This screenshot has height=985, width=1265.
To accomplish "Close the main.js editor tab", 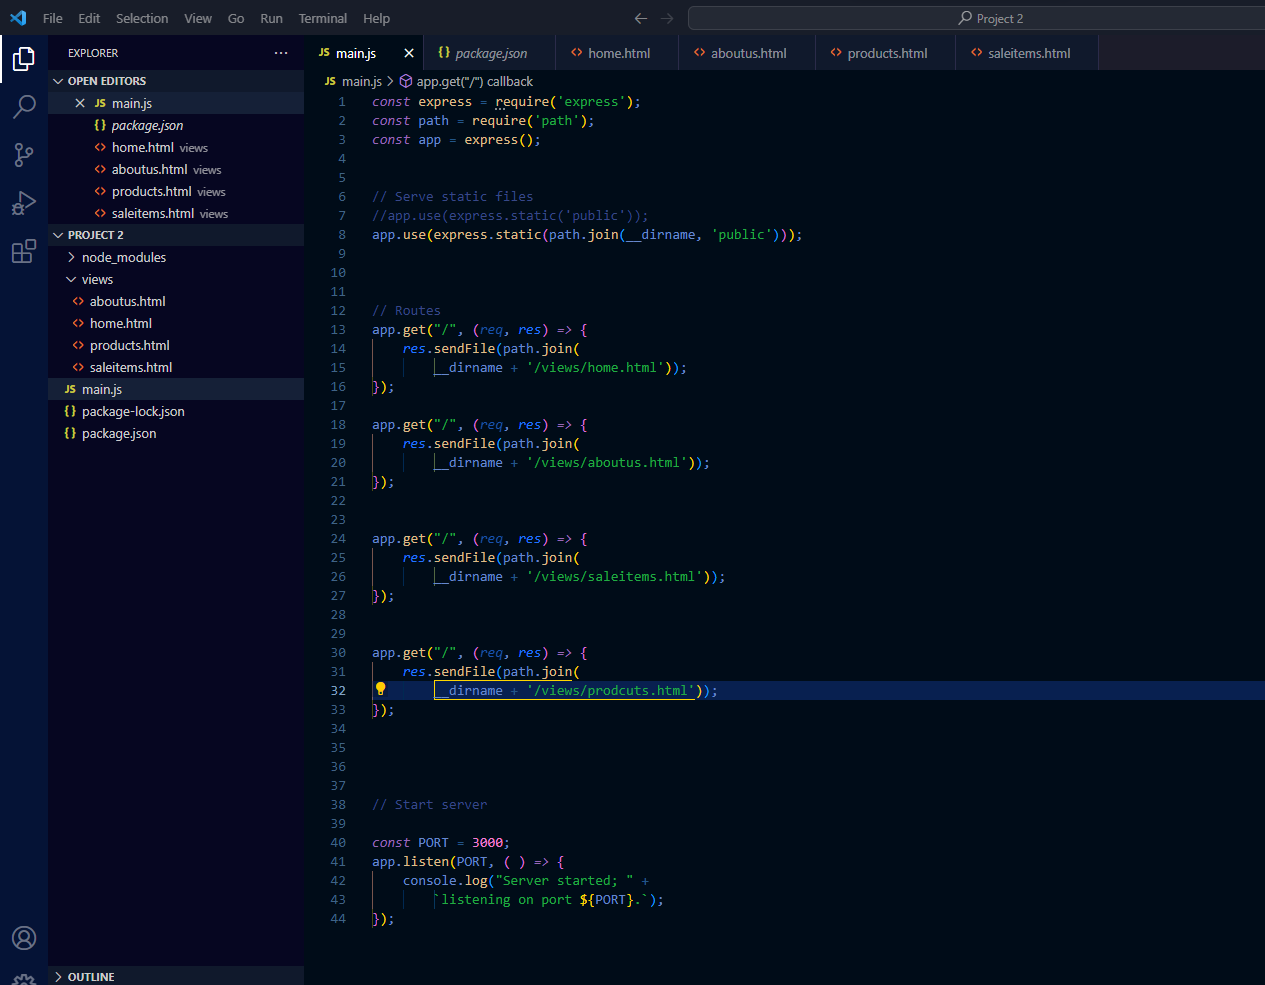I will pos(408,53).
